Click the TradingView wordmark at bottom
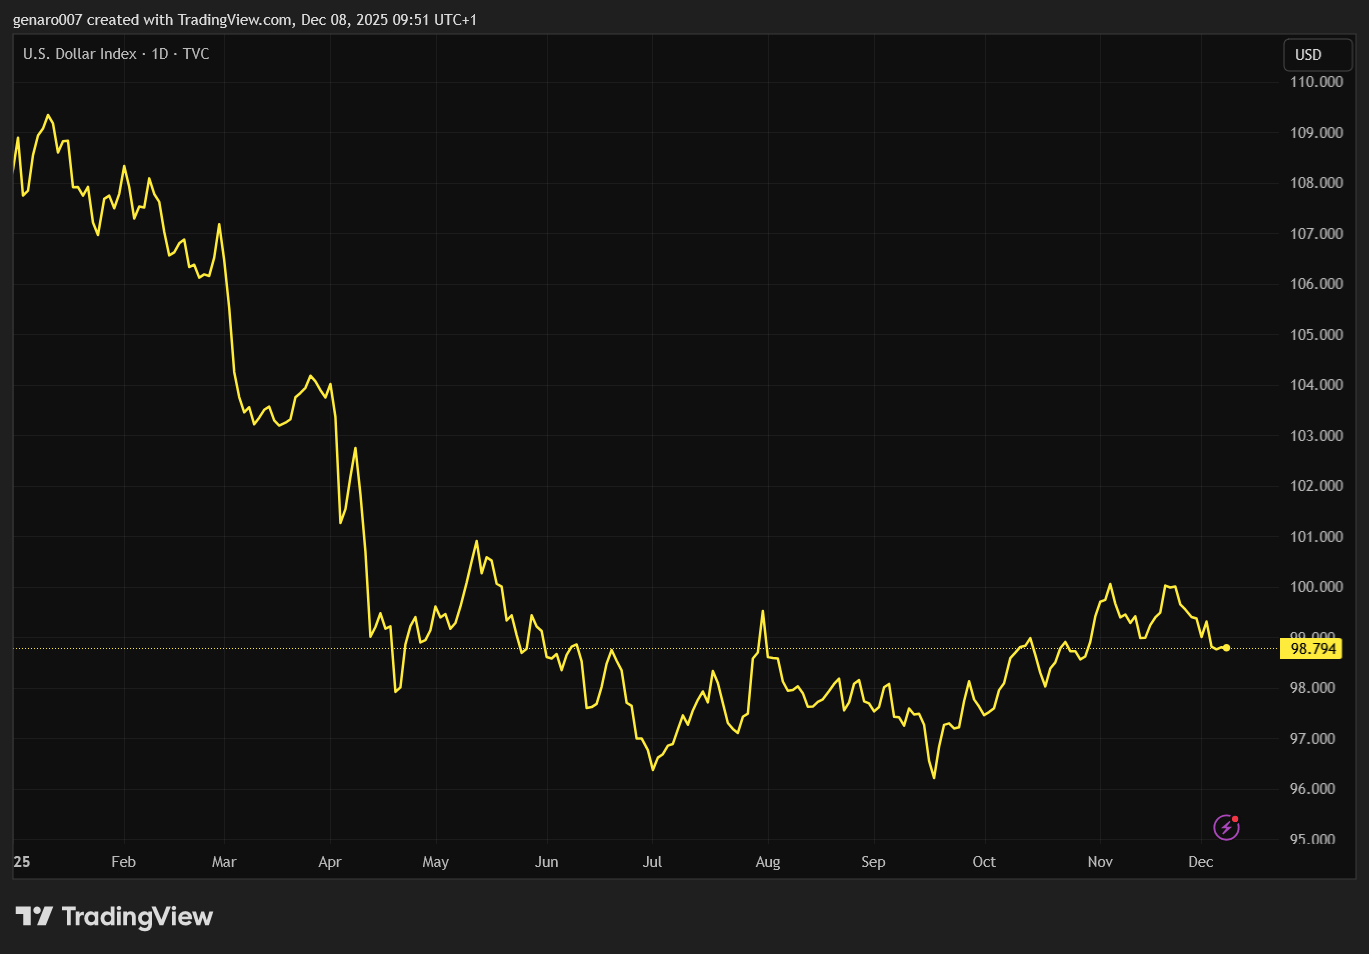The image size is (1369, 954). 138,916
